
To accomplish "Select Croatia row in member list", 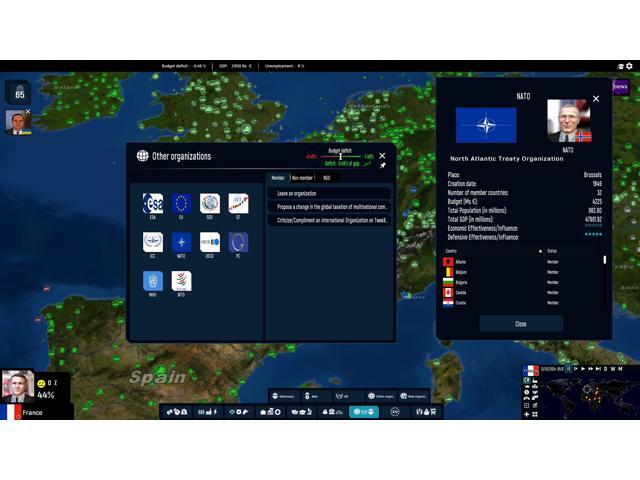I will tap(520, 303).
